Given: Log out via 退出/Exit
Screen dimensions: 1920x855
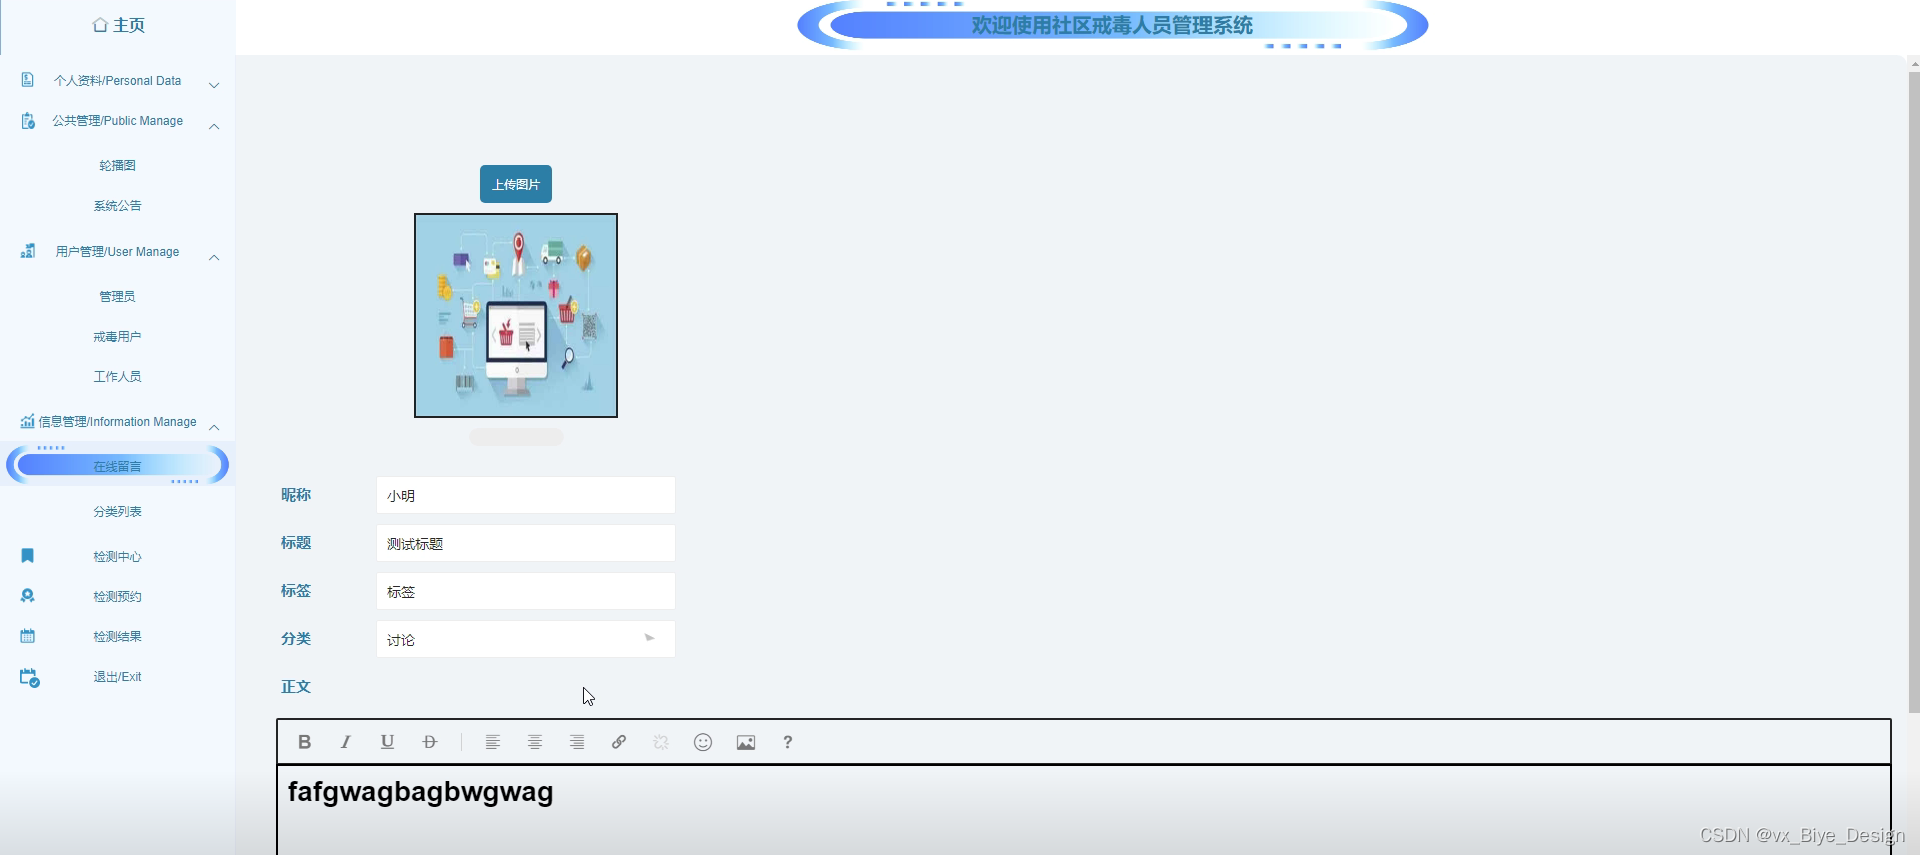Looking at the screenshot, I should [x=117, y=677].
